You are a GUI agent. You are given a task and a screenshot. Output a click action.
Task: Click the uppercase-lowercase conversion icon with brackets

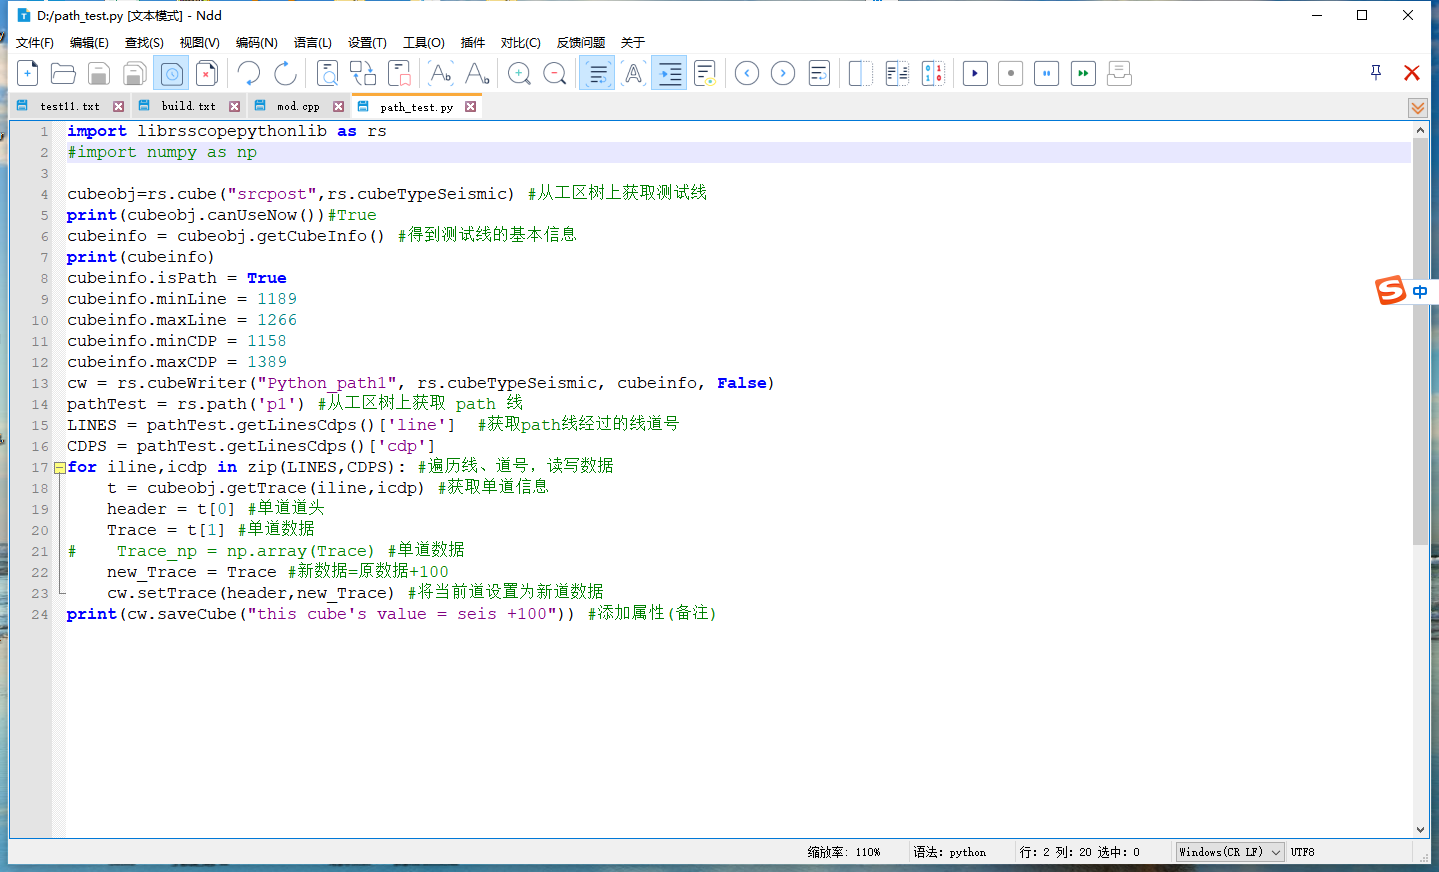pos(440,73)
